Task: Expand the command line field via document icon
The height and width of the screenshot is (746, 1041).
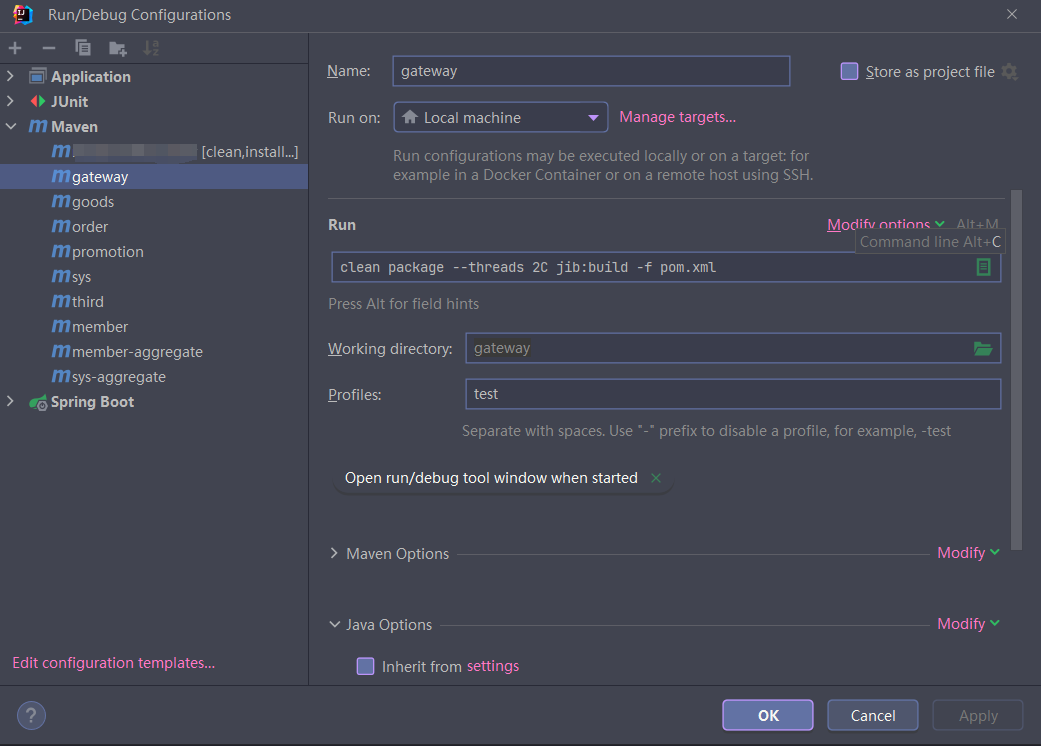Action: click(983, 267)
